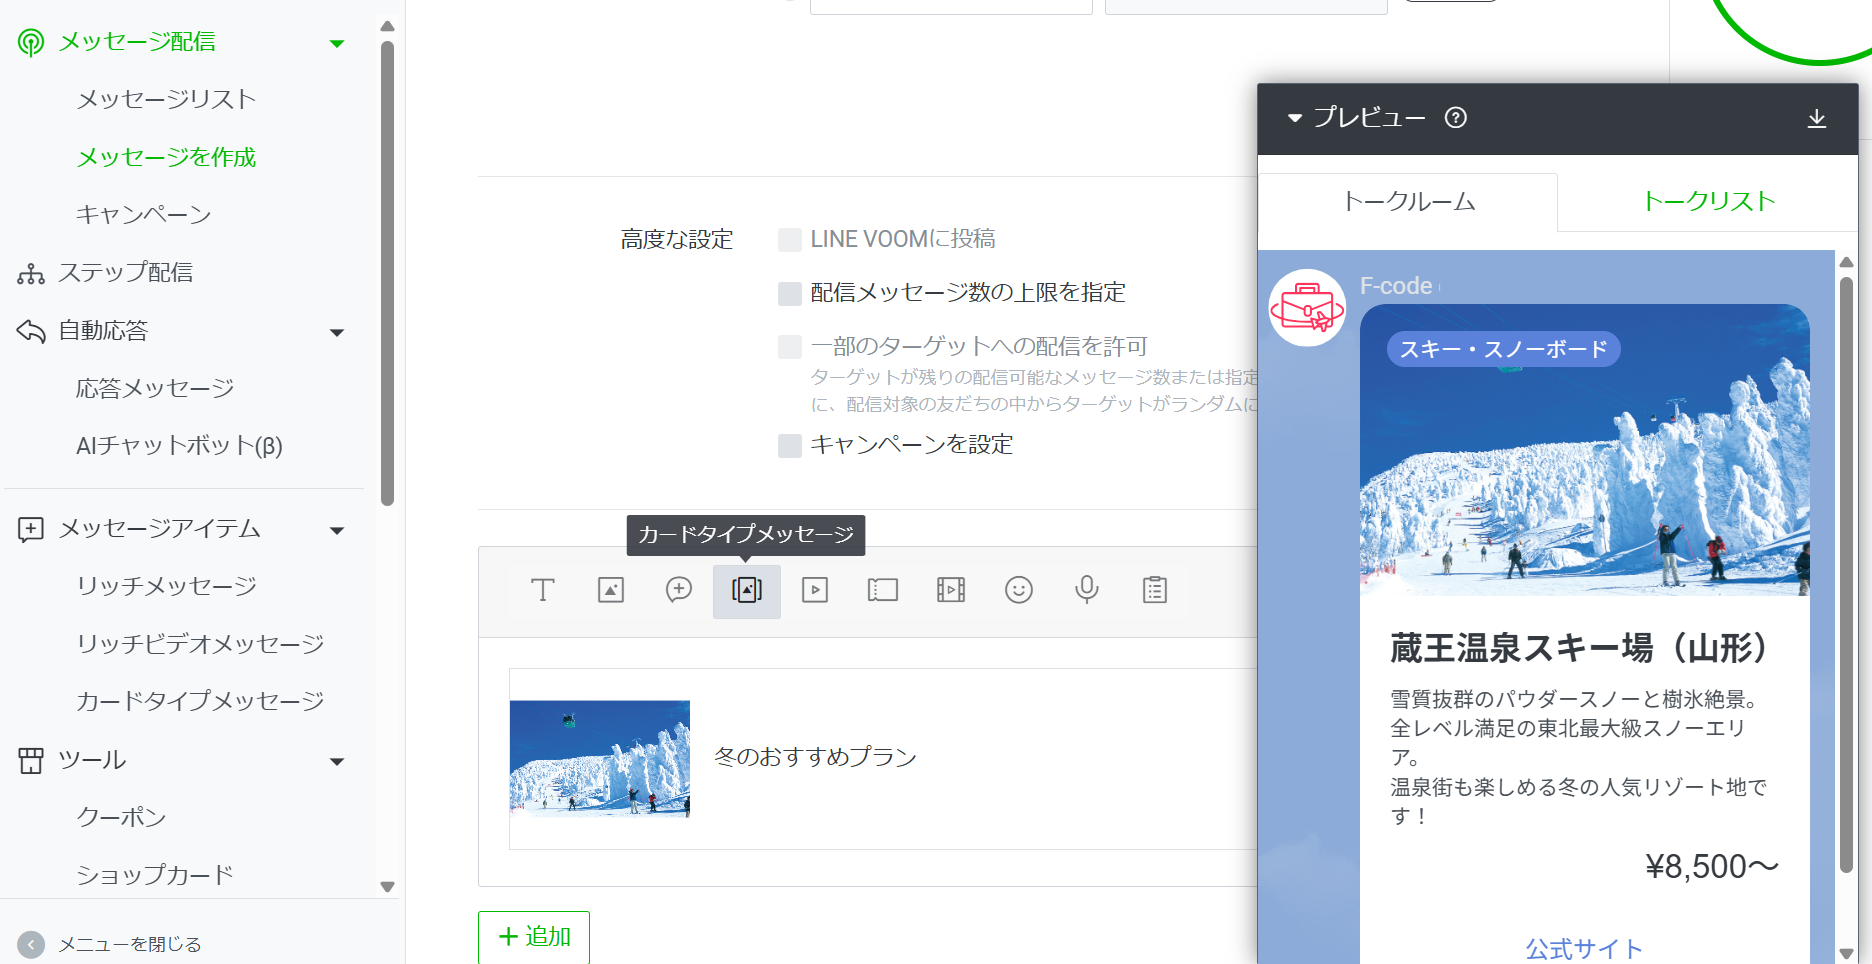Tick the キャンペーンを設定 checkbox
This screenshot has height=964, width=1872.
pyautogui.click(x=790, y=446)
